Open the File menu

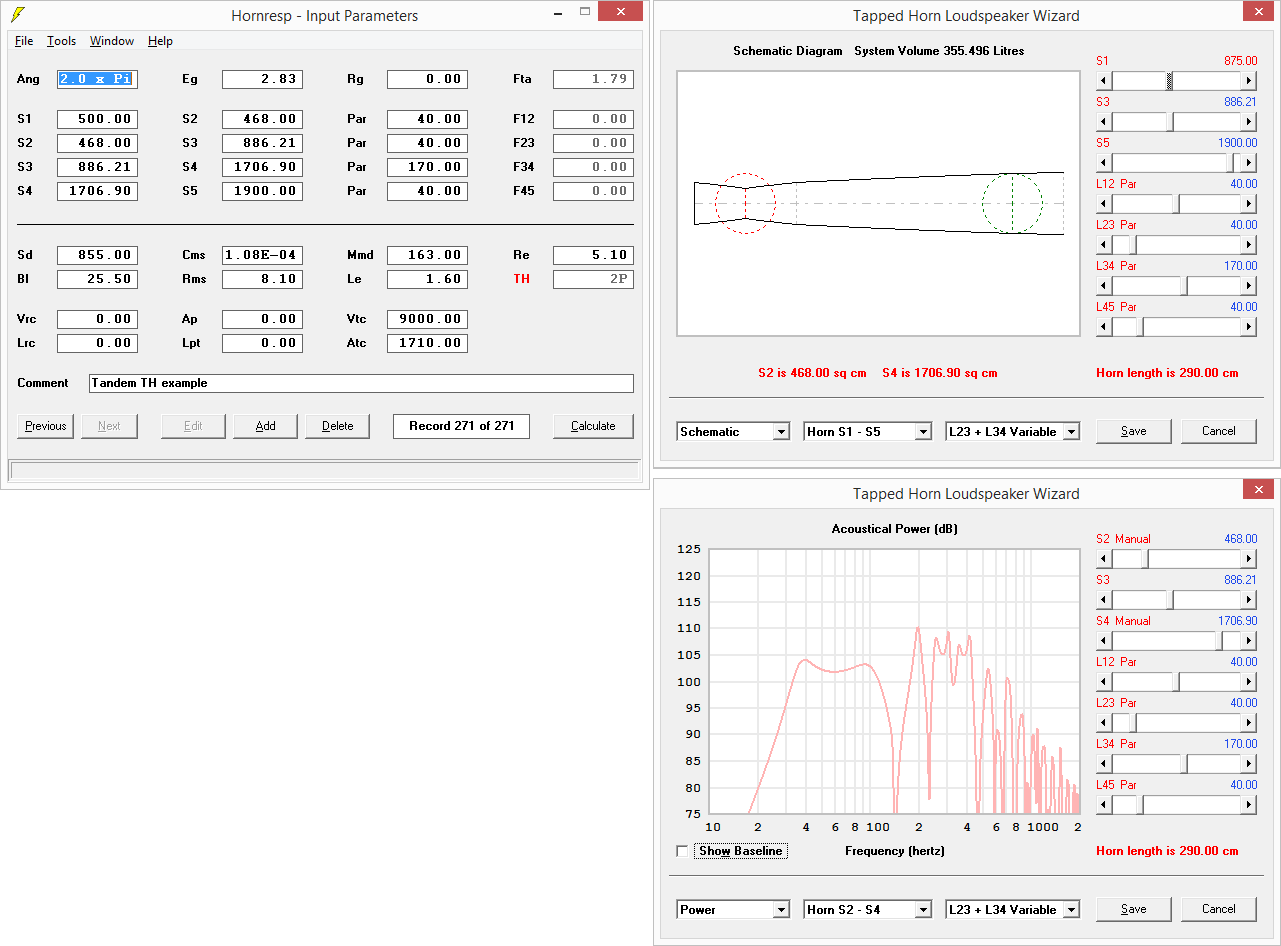24,41
